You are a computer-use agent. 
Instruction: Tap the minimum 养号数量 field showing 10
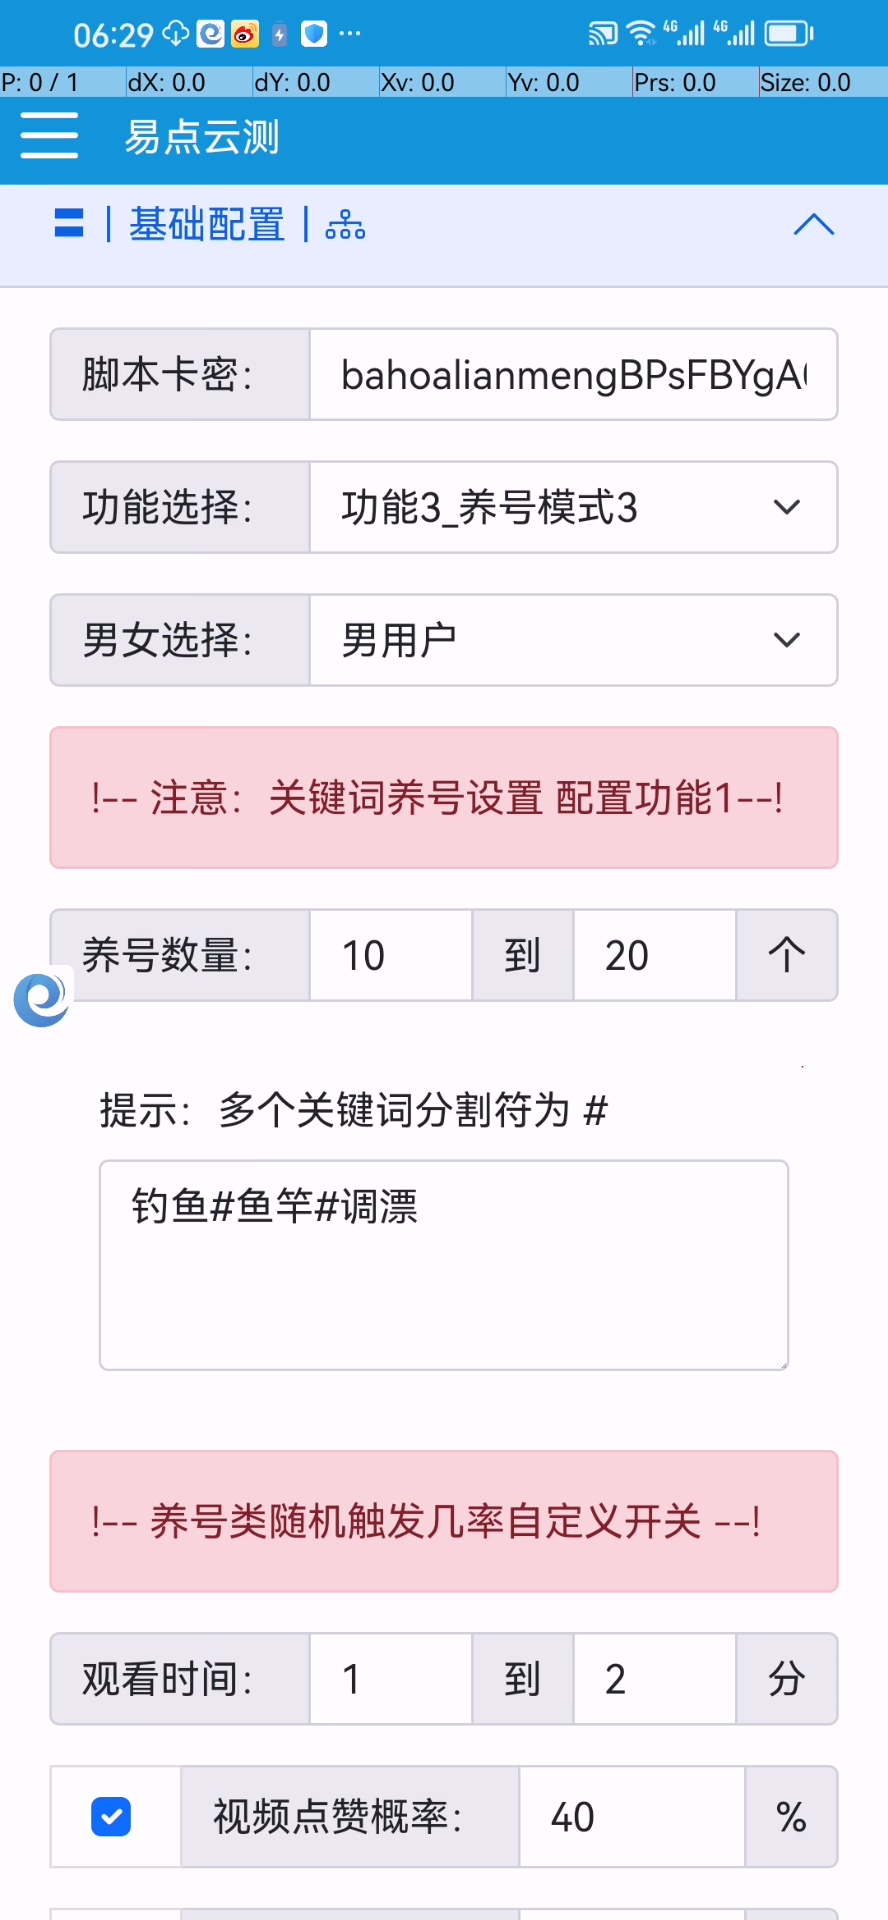[390, 955]
